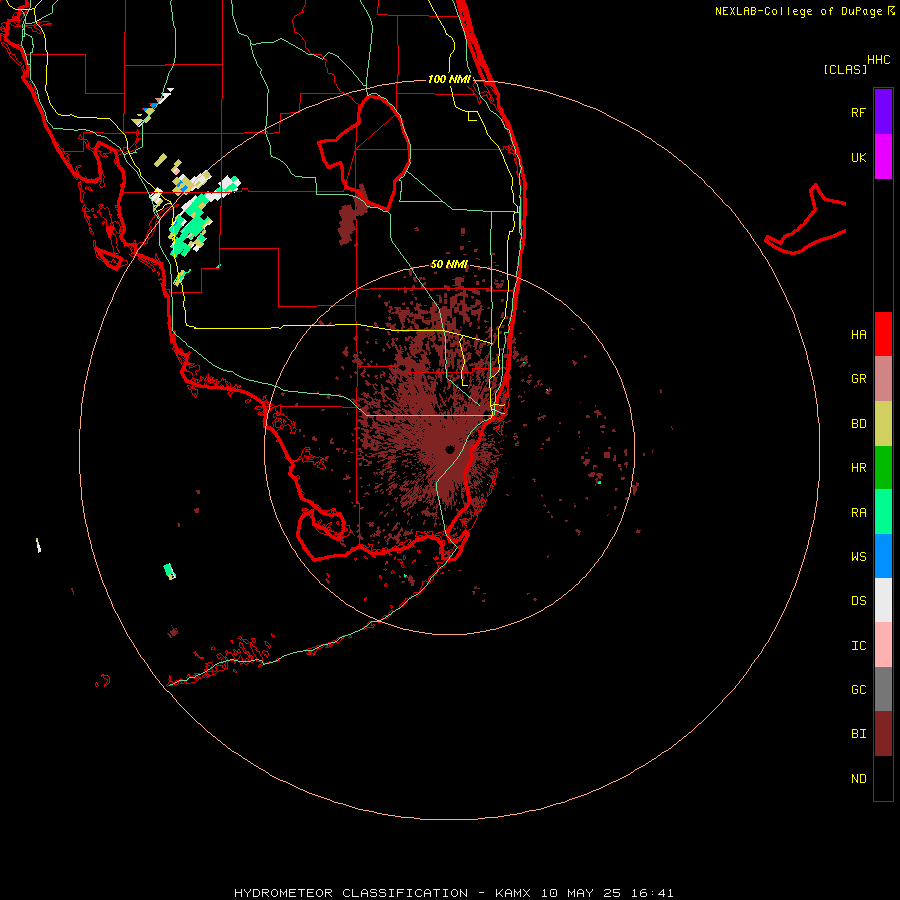
Task: Click the RF legend label
Action: click(x=858, y=112)
